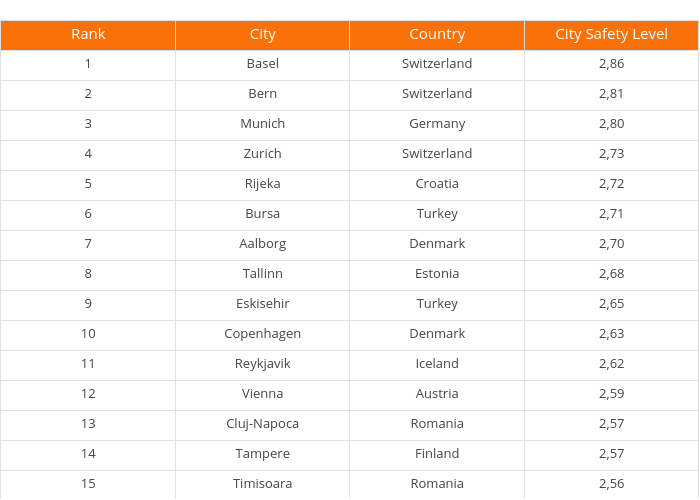Click the Tallinn city cell
This screenshot has height=500, width=700.
(262, 274)
